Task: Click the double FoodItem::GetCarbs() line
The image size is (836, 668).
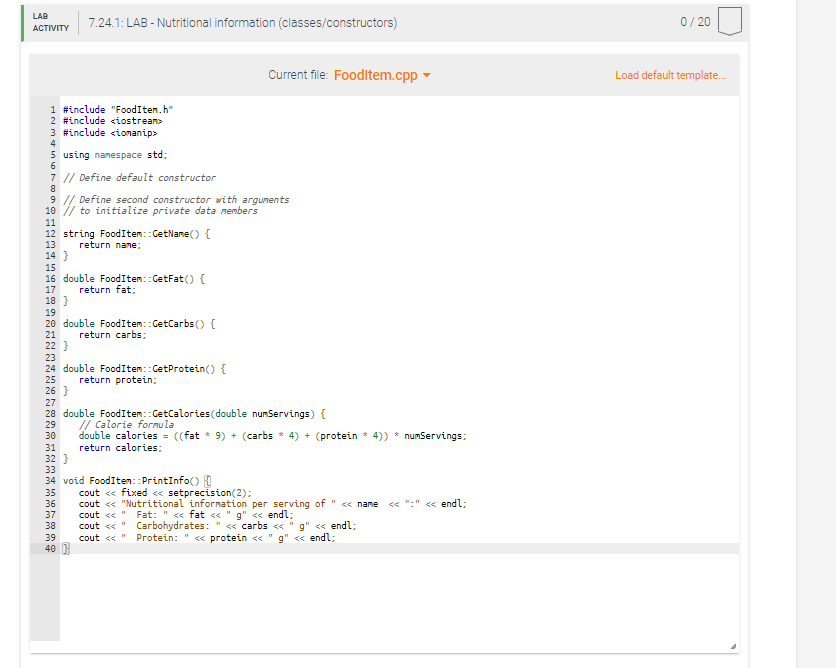Action: [x=139, y=324]
